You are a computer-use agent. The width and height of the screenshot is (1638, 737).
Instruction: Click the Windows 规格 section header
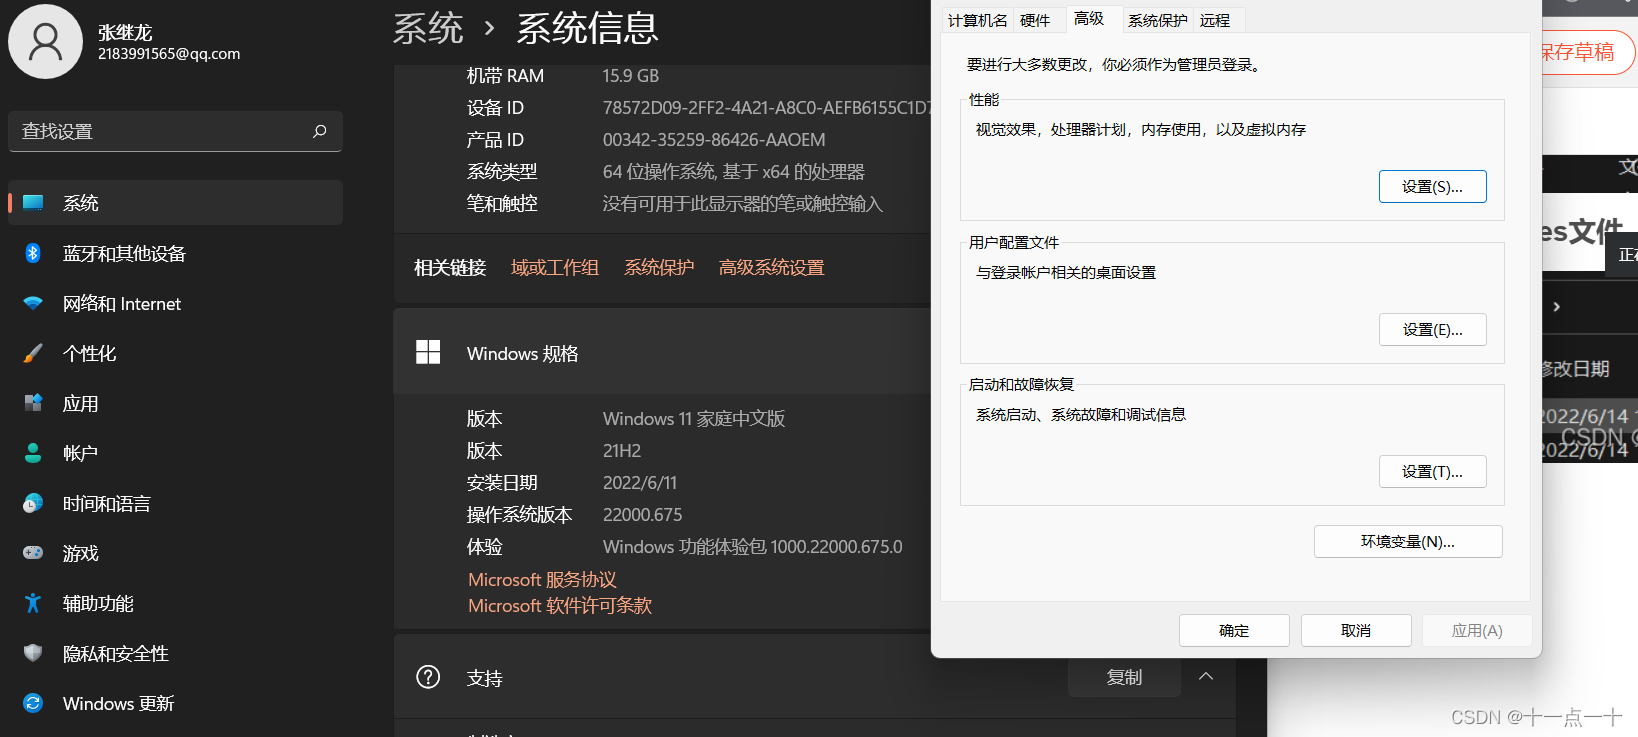coord(662,352)
